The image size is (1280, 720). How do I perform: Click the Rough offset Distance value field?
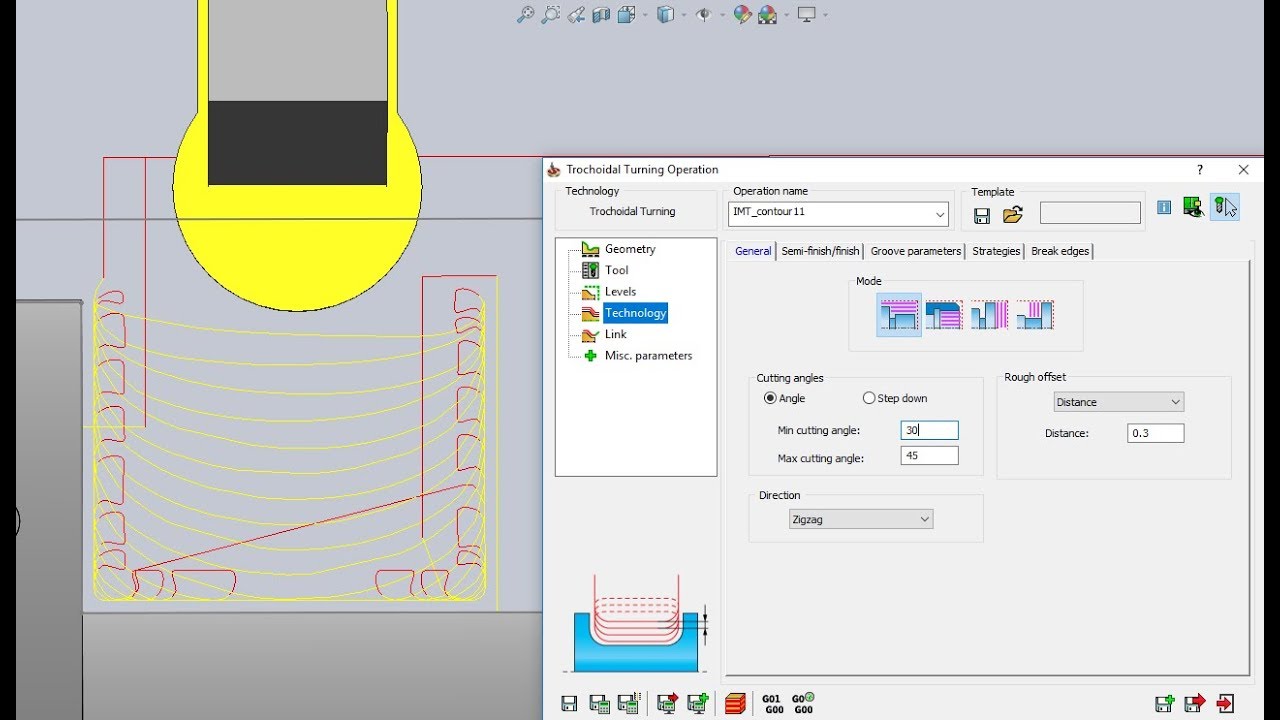tap(1156, 433)
